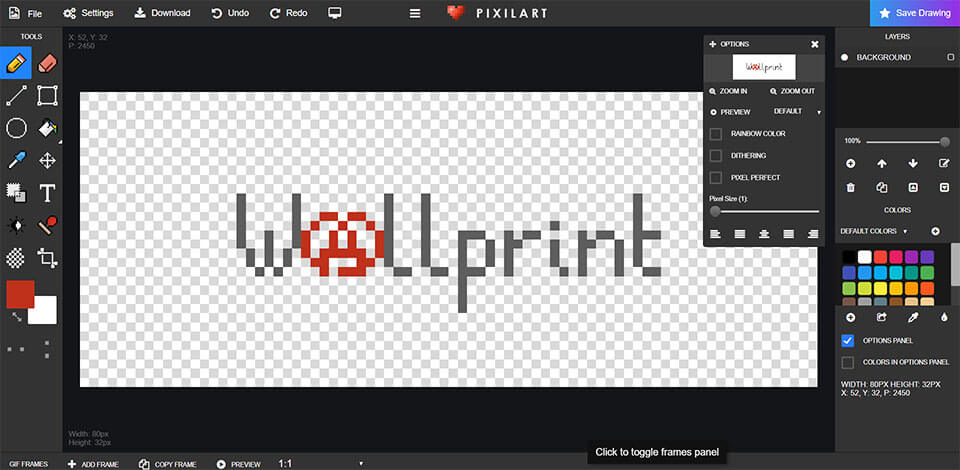Click the center align icon in Options
Image resolution: width=960 pixels, height=470 pixels.
point(763,234)
